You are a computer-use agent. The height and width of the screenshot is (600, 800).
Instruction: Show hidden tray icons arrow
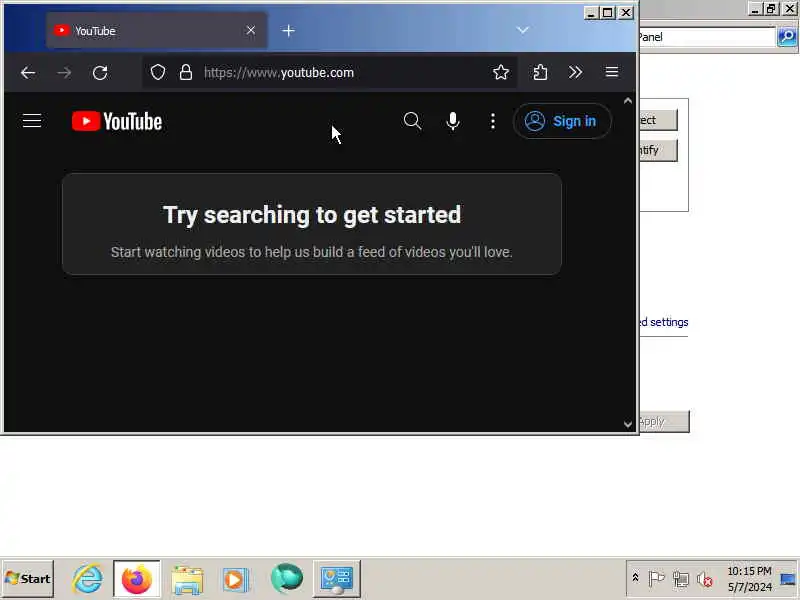[635, 578]
